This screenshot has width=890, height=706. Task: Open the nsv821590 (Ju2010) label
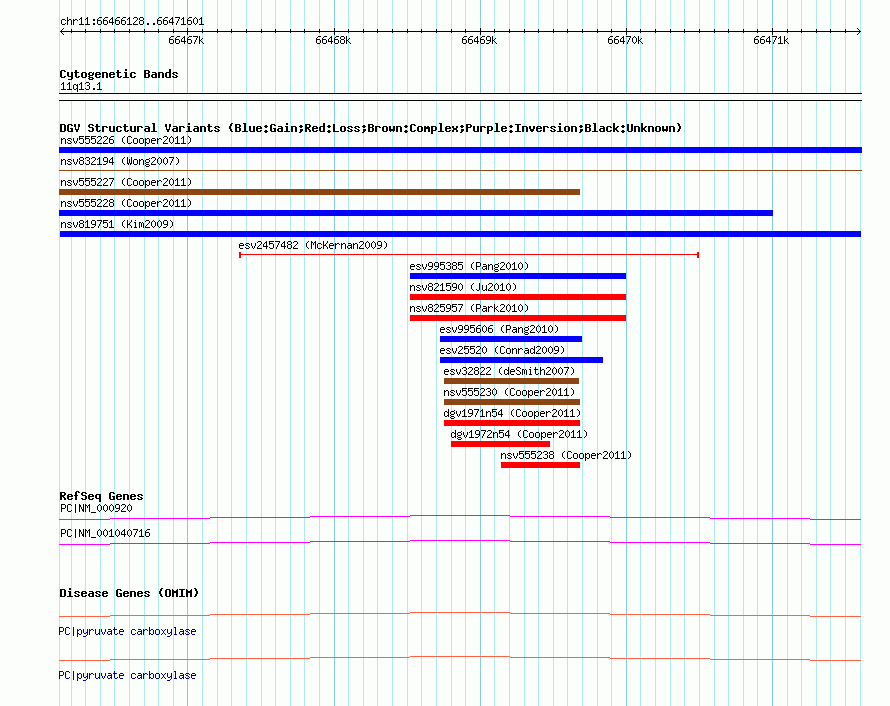click(x=463, y=287)
